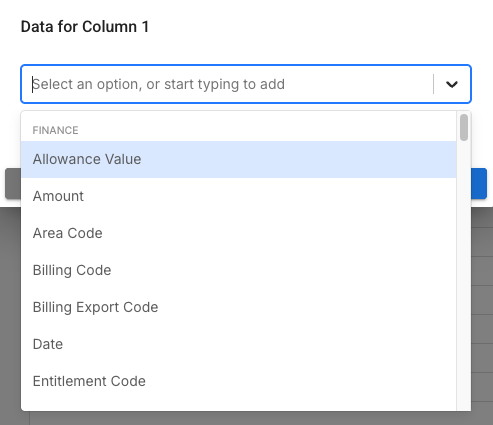The height and width of the screenshot is (425, 493).
Task: Click the dropdown list scrollbar thumb
Action: (x=464, y=127)
